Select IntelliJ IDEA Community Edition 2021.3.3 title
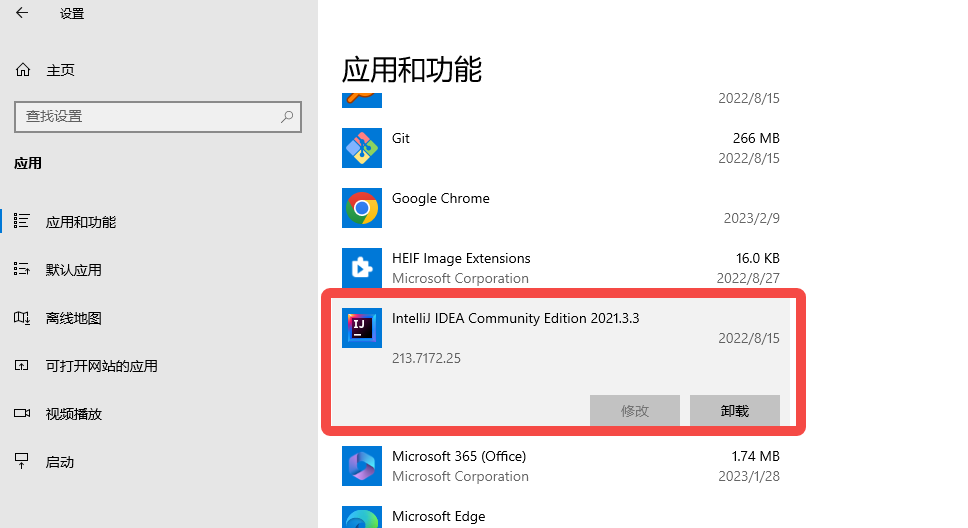Image resolution: width=968 pixels, height=528 pixels. click(x=515, y=318)
